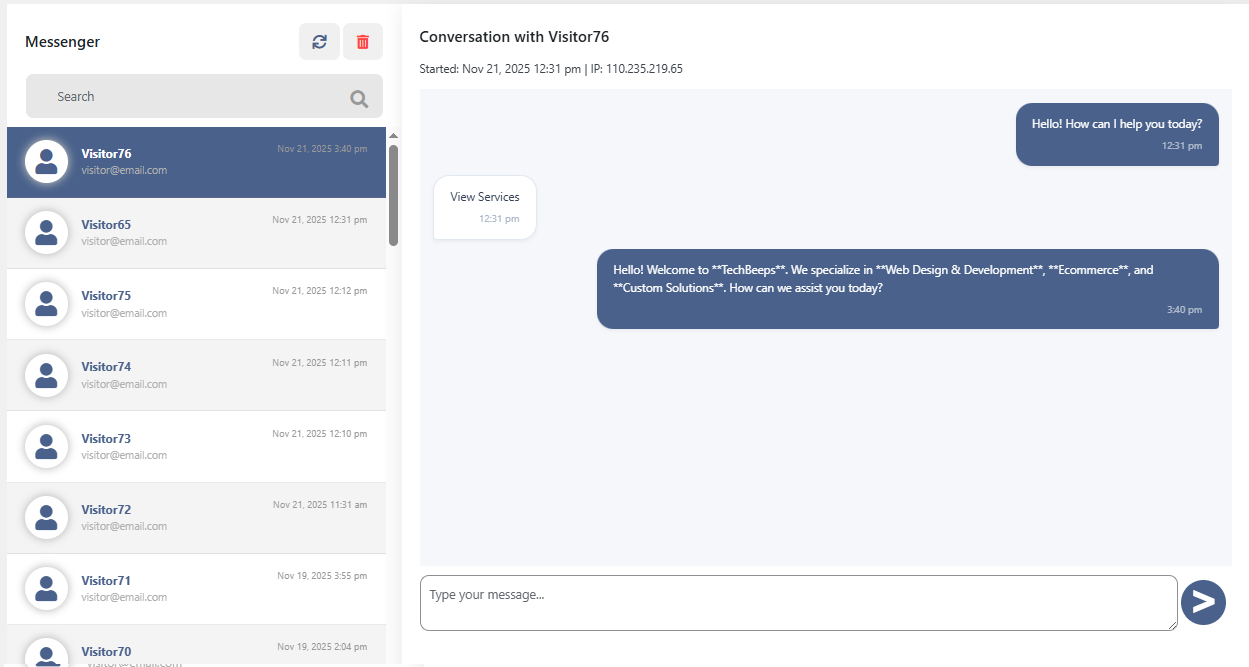Click Visitor65's avatar icon
This screenshot has height=667, width=1249.
point(46,233)
